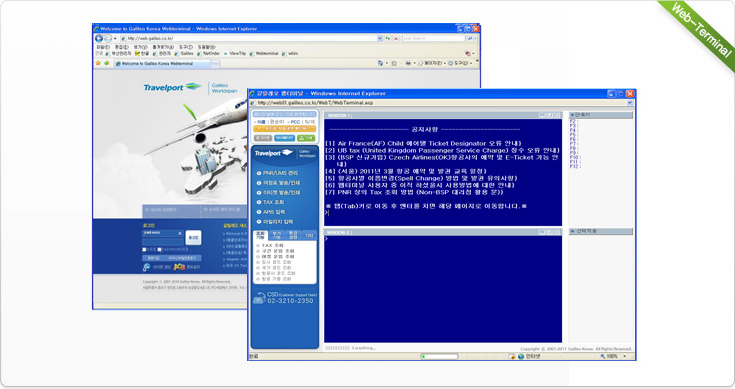Image resolution: width=735 pixels, height=389 pixels.
Task: Click the white login button on the welcome page
Action: [193, 238]
